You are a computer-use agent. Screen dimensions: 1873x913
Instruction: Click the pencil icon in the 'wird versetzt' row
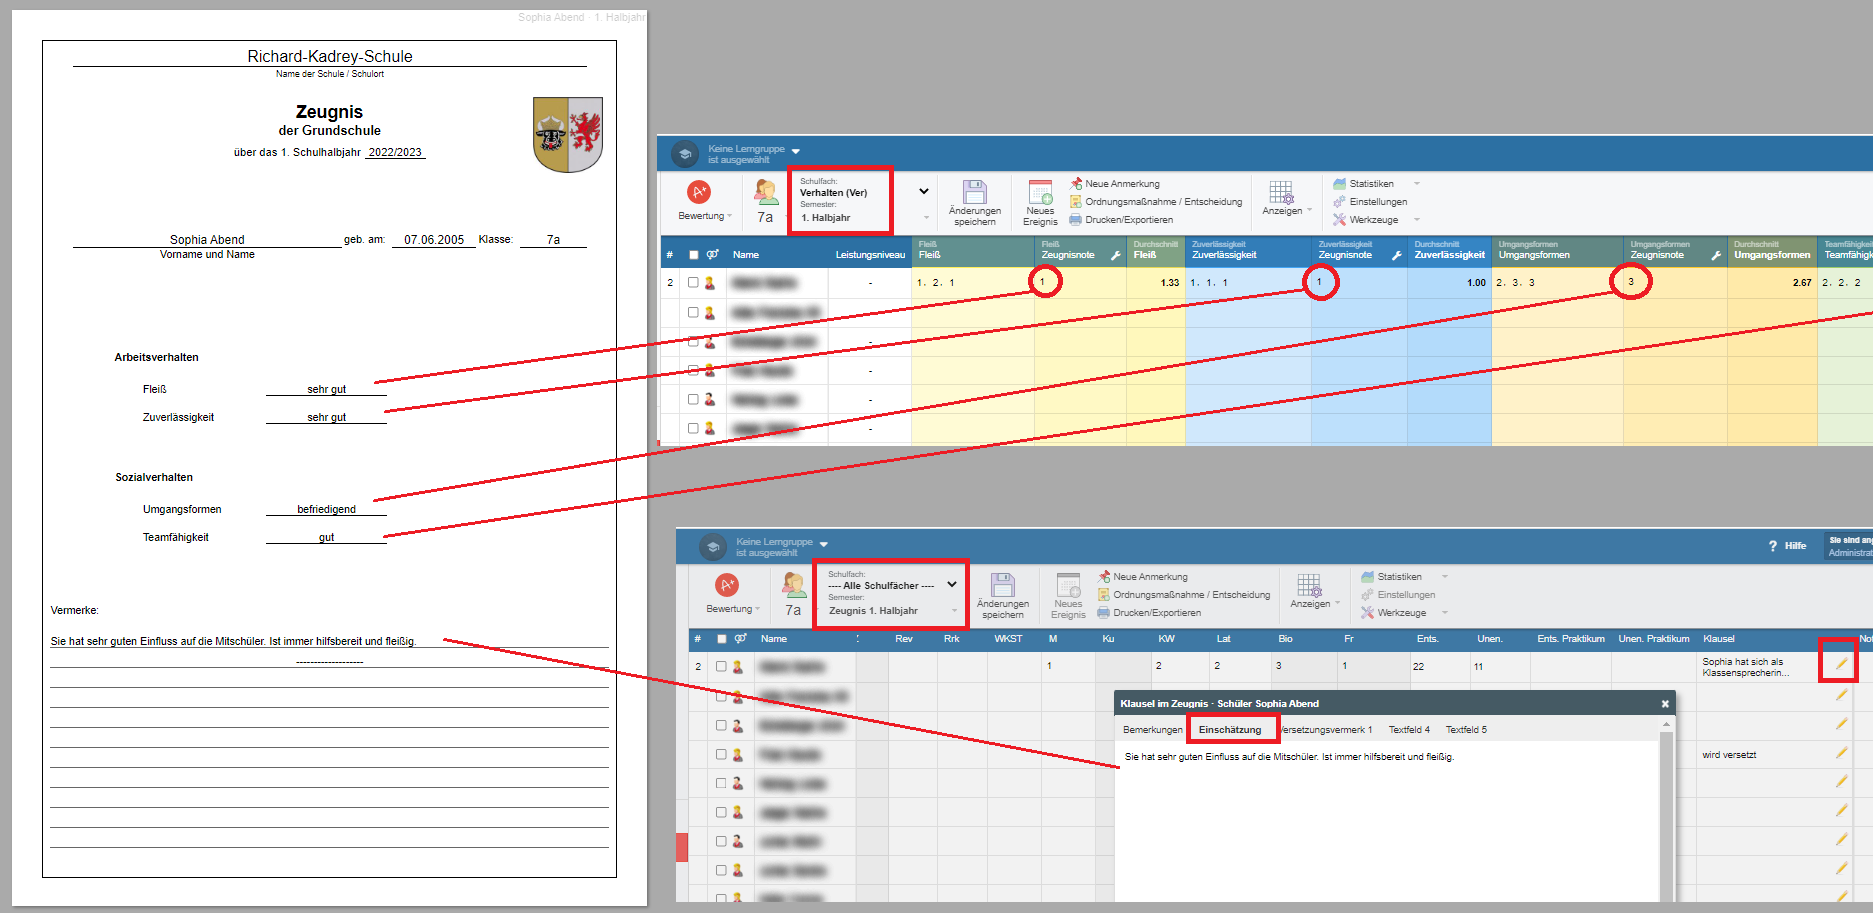click(x=1841, y=753)
